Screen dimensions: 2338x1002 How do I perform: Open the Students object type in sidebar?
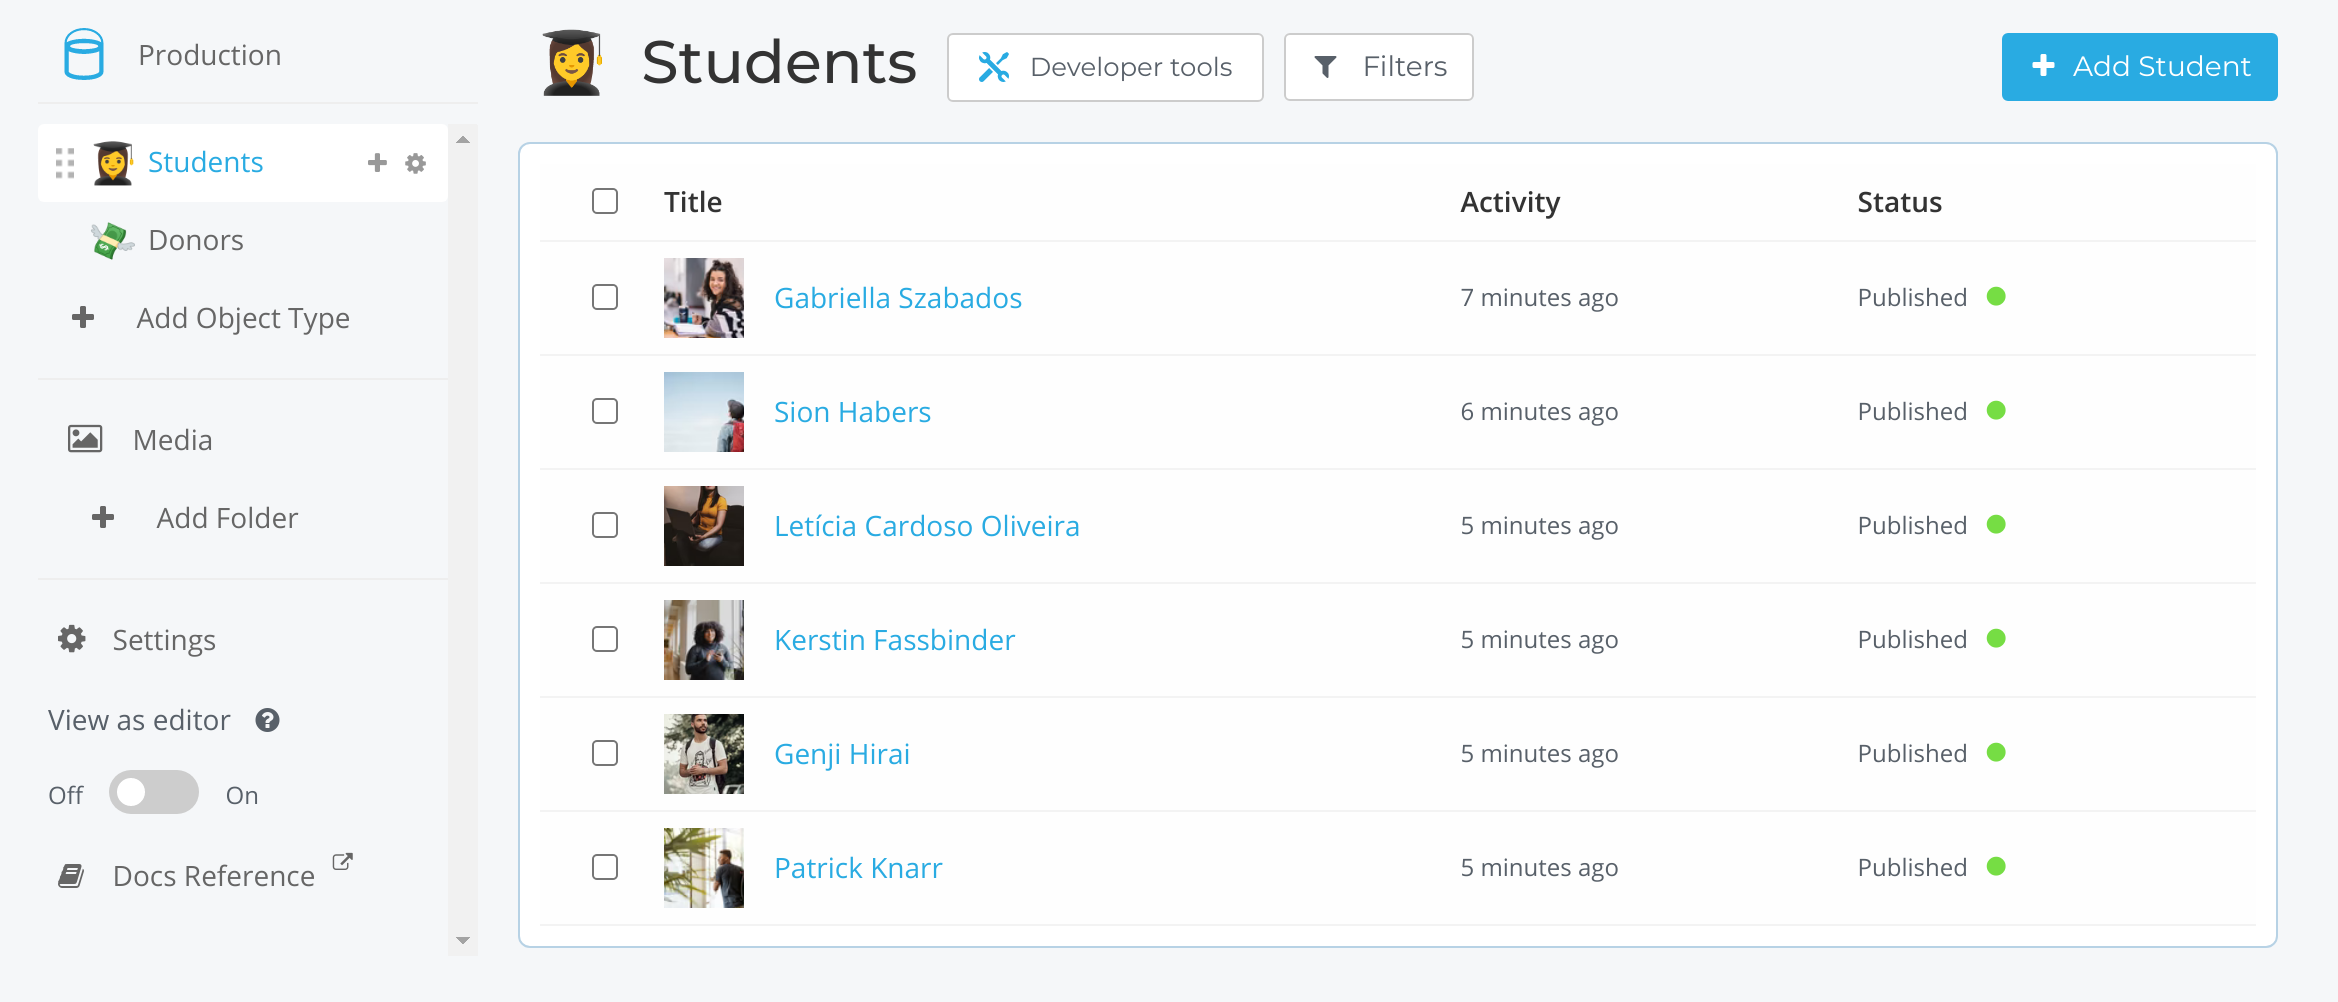205,162
